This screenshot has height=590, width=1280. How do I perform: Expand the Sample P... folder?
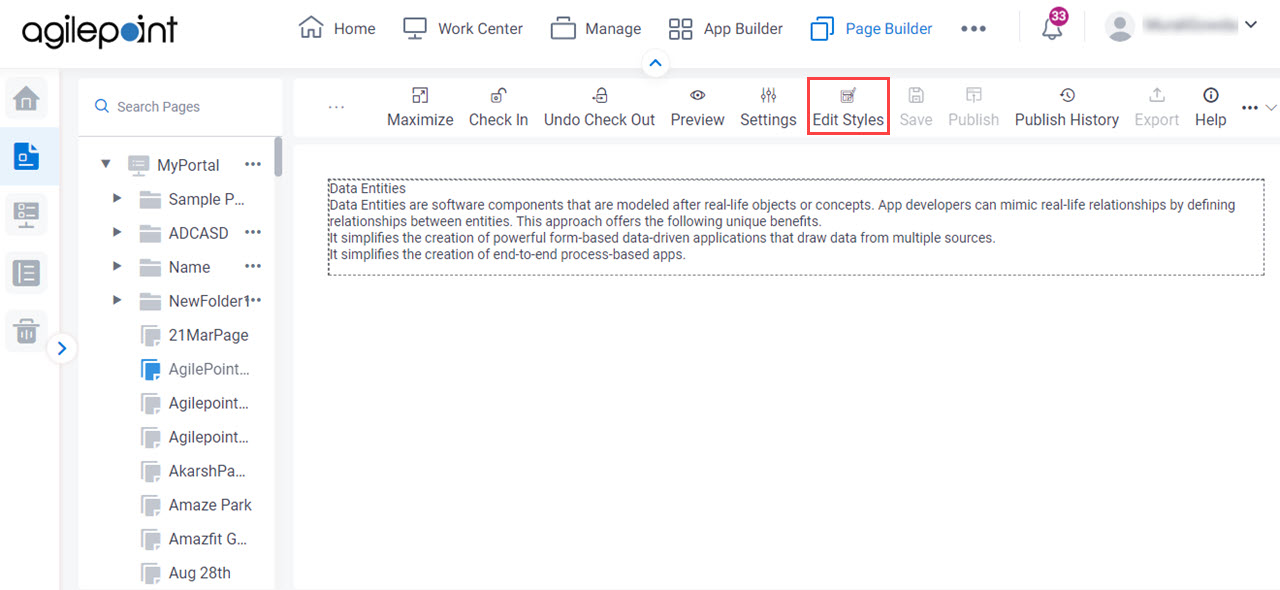click(117, 198)
